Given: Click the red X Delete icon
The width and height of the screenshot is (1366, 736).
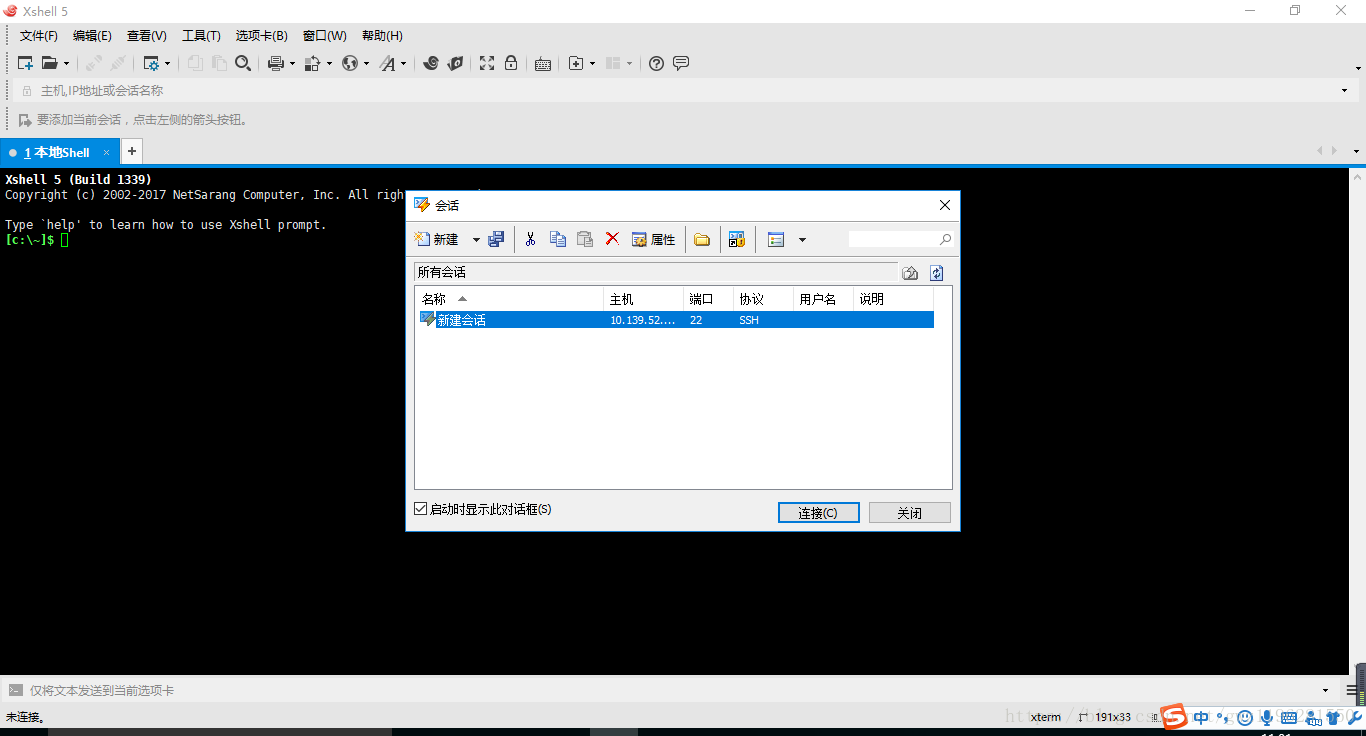Looking at the screenshot, I should 612,239.
